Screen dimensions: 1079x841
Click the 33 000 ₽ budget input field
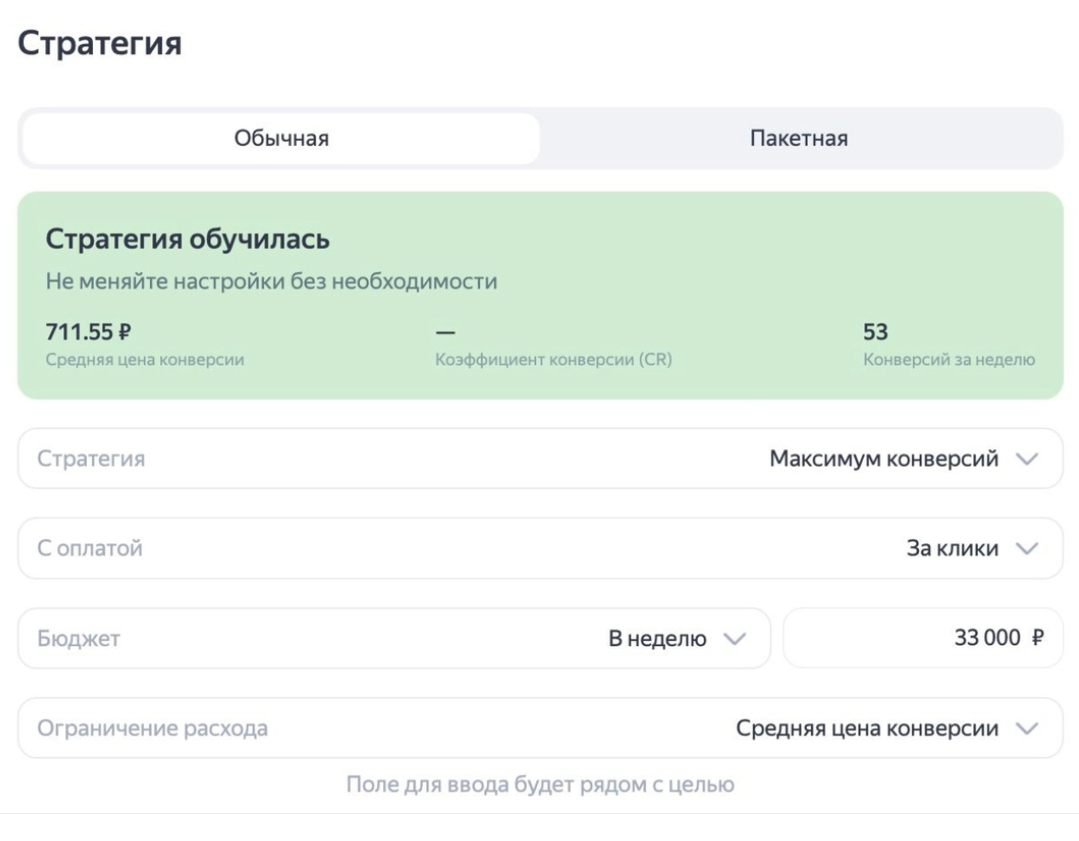click(922, 638)
